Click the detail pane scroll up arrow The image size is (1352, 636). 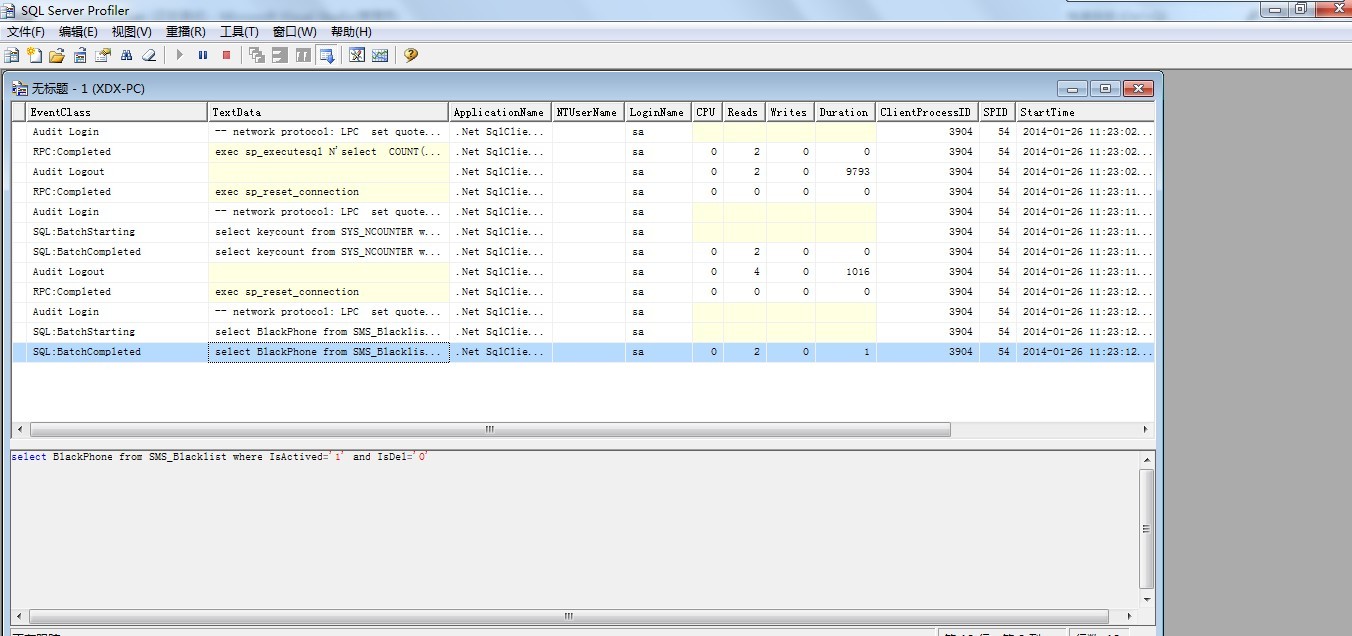pos(1146,459)
